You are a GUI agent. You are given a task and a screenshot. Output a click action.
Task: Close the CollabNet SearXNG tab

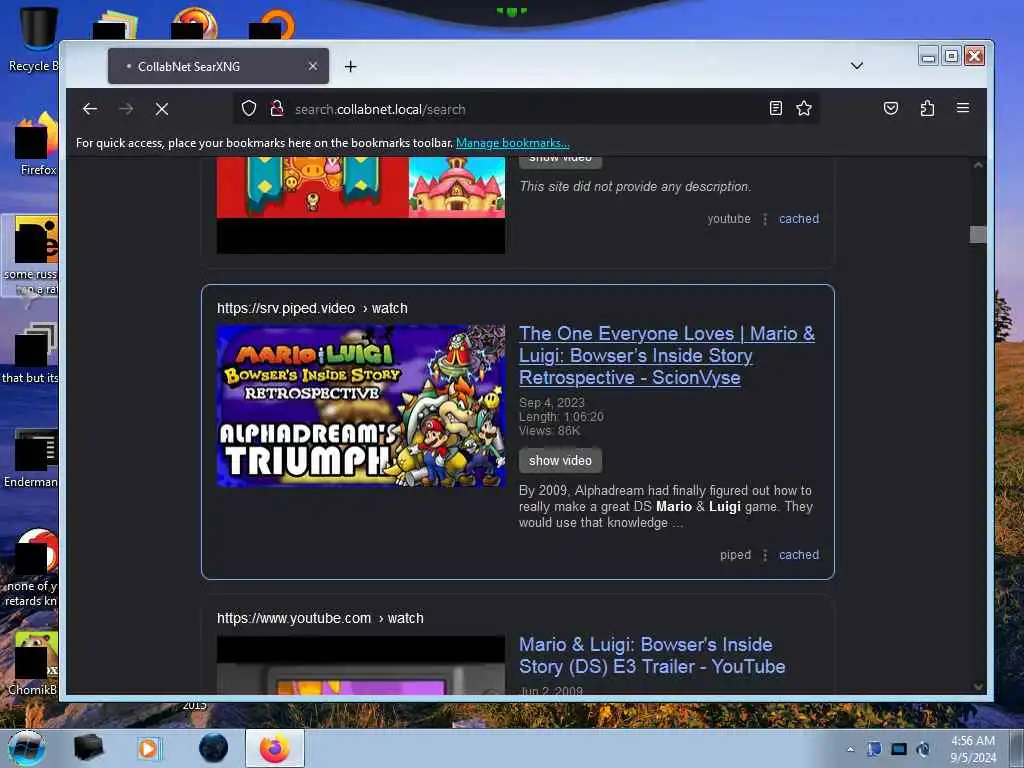click(313, 66)
